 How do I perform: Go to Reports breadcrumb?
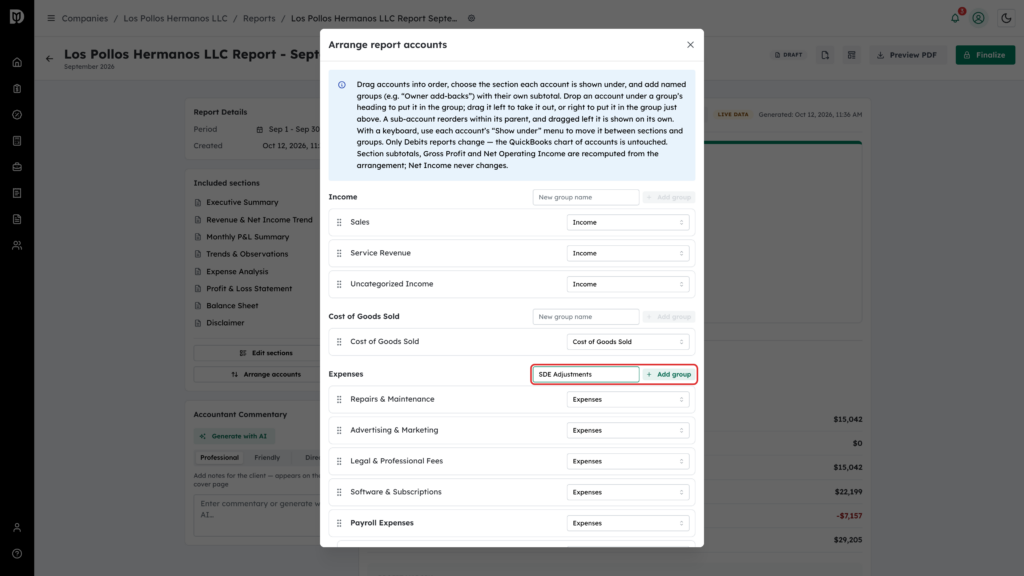click(259, 18)
